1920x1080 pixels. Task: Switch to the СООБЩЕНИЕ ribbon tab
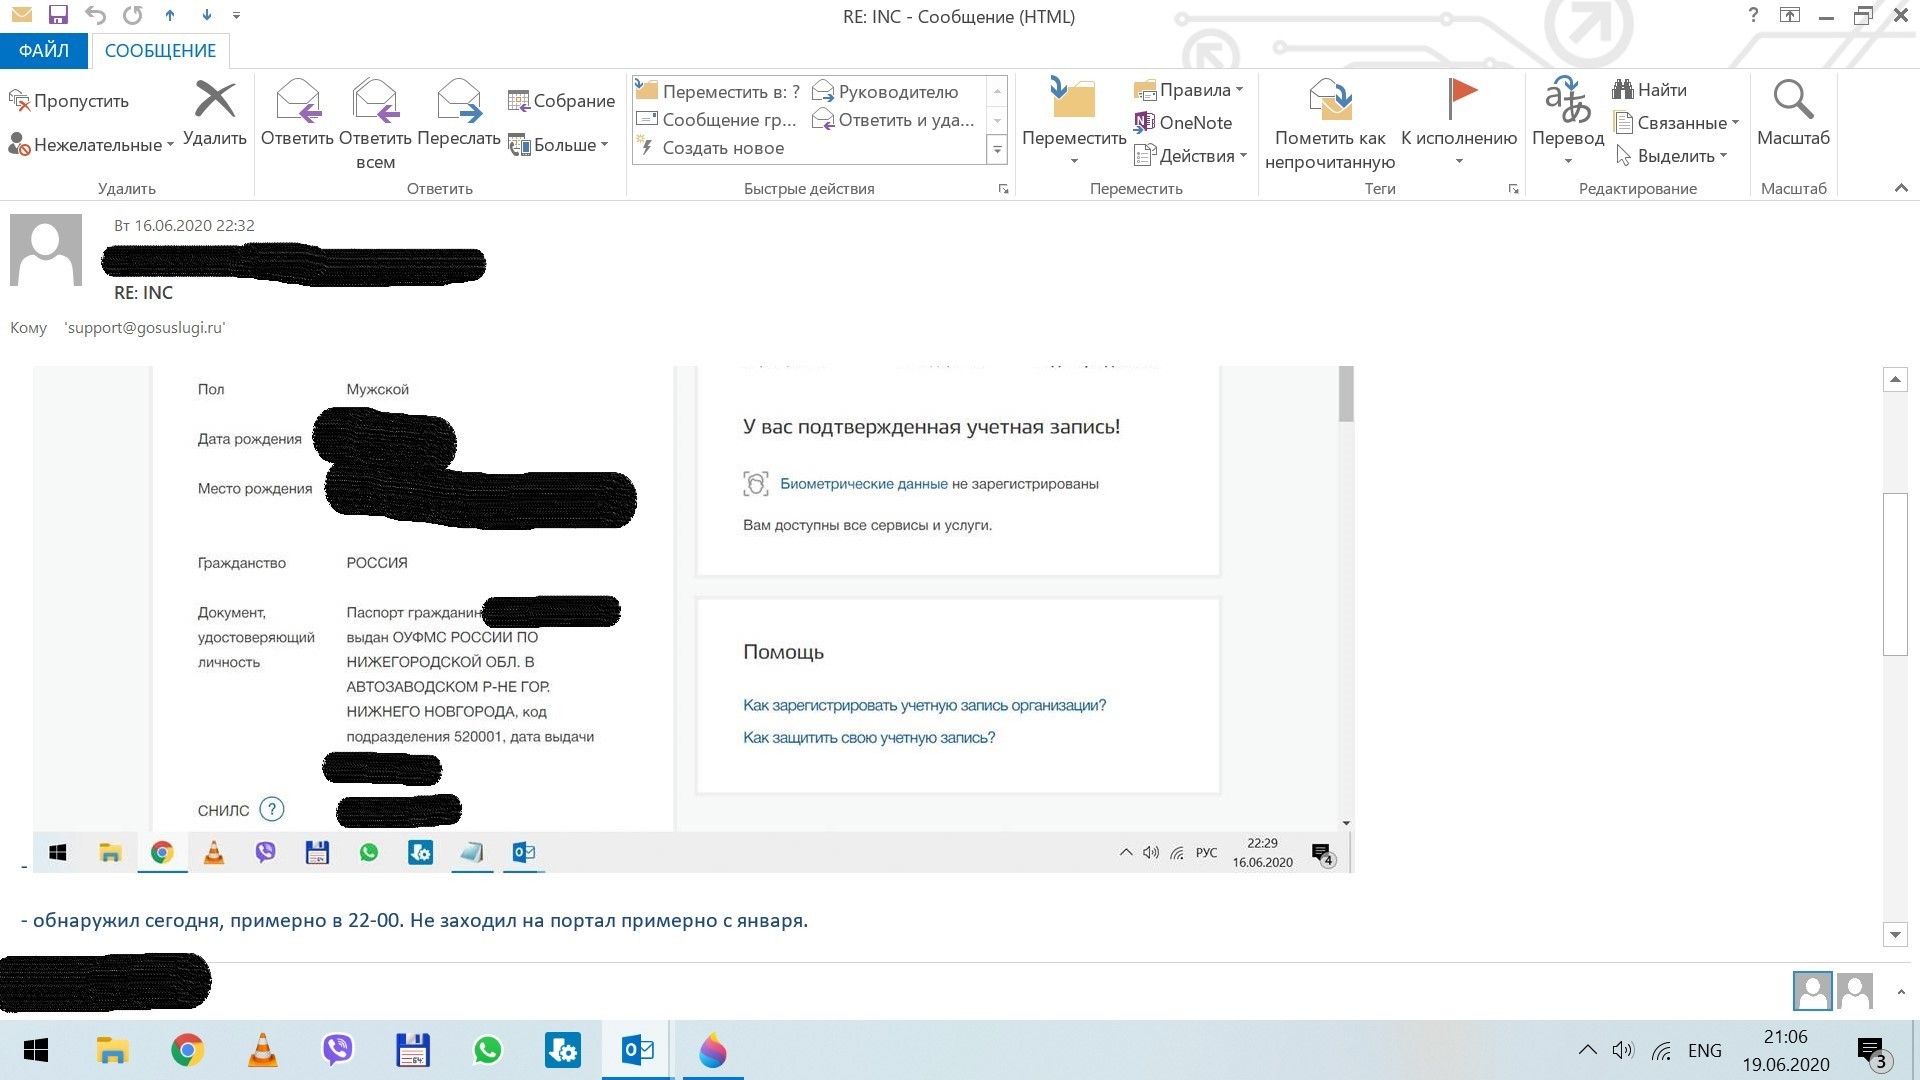pyautogui.click(x=160, y=50)
